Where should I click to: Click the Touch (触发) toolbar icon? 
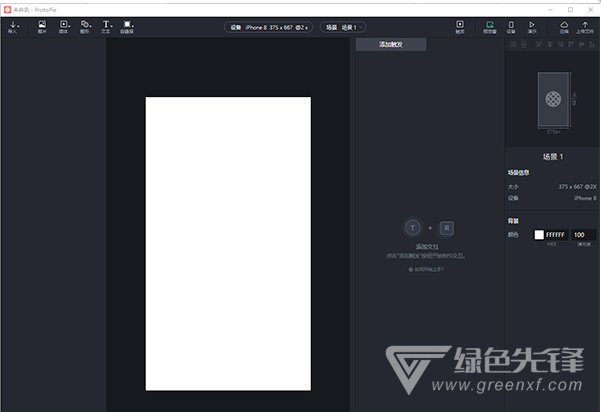coord(460,26)
